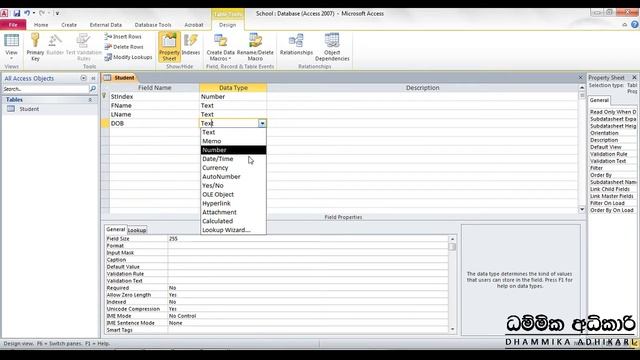This screenshot has height=360, width=640.
Task: Click Order By in Property Sheet
Action: pyautogui.click(x=601, y=175)
